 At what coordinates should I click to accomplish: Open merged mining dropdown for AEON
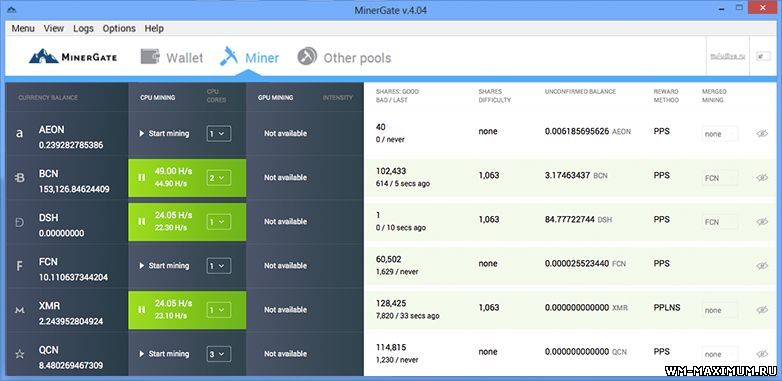720,134
